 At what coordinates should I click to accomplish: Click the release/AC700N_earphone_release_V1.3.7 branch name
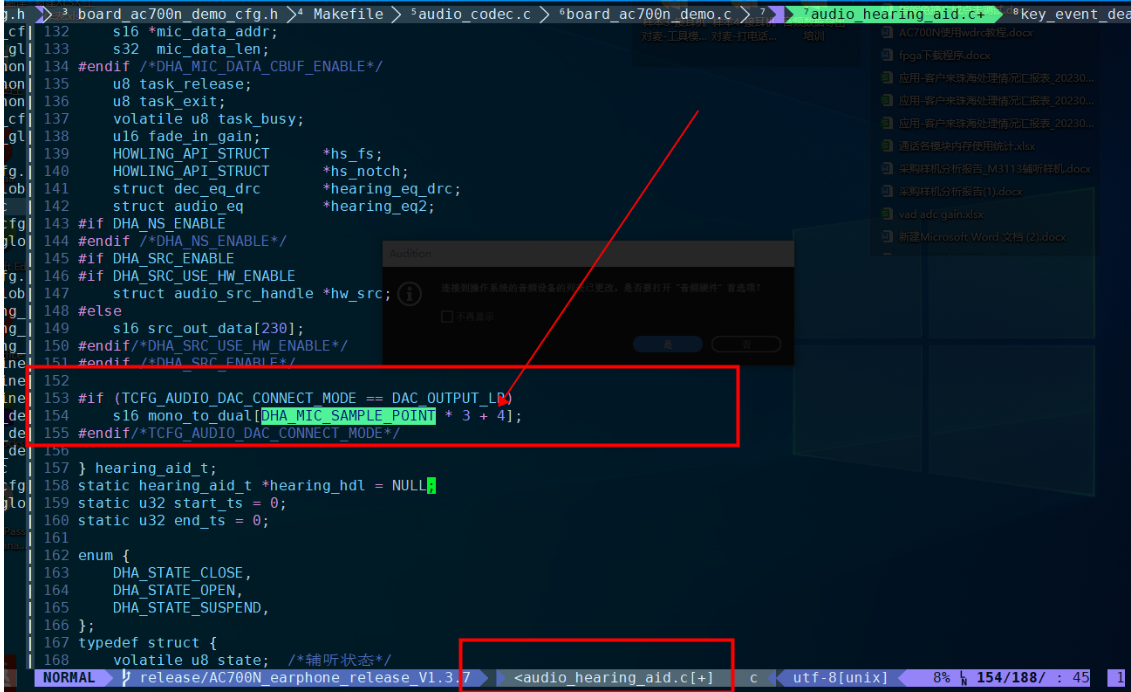(x=305, y=678)
